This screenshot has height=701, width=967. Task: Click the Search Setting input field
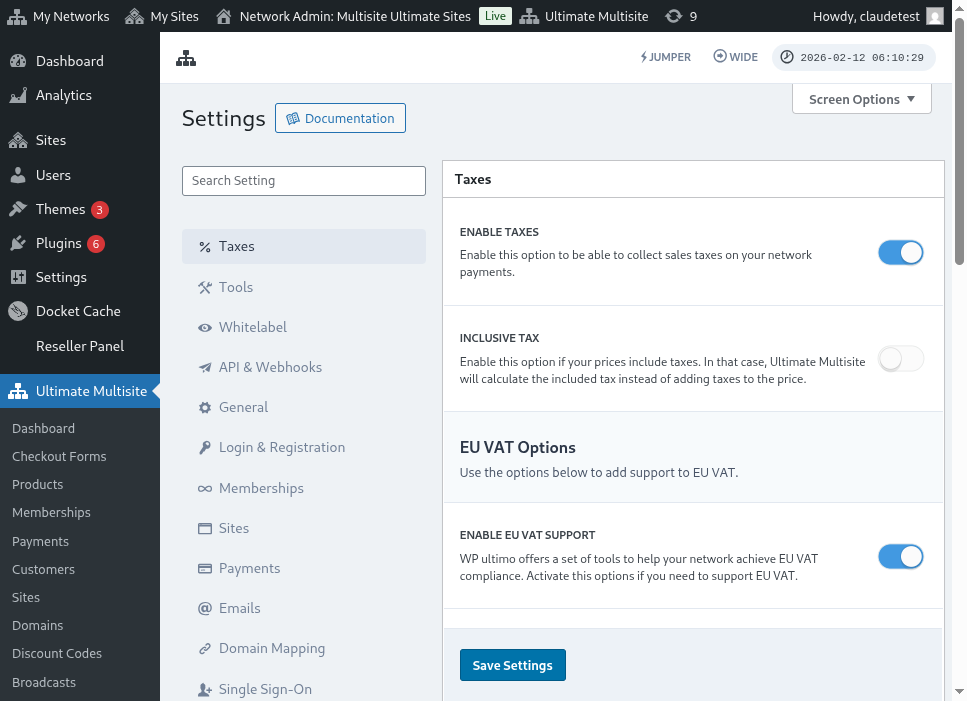tap(303, 181)
